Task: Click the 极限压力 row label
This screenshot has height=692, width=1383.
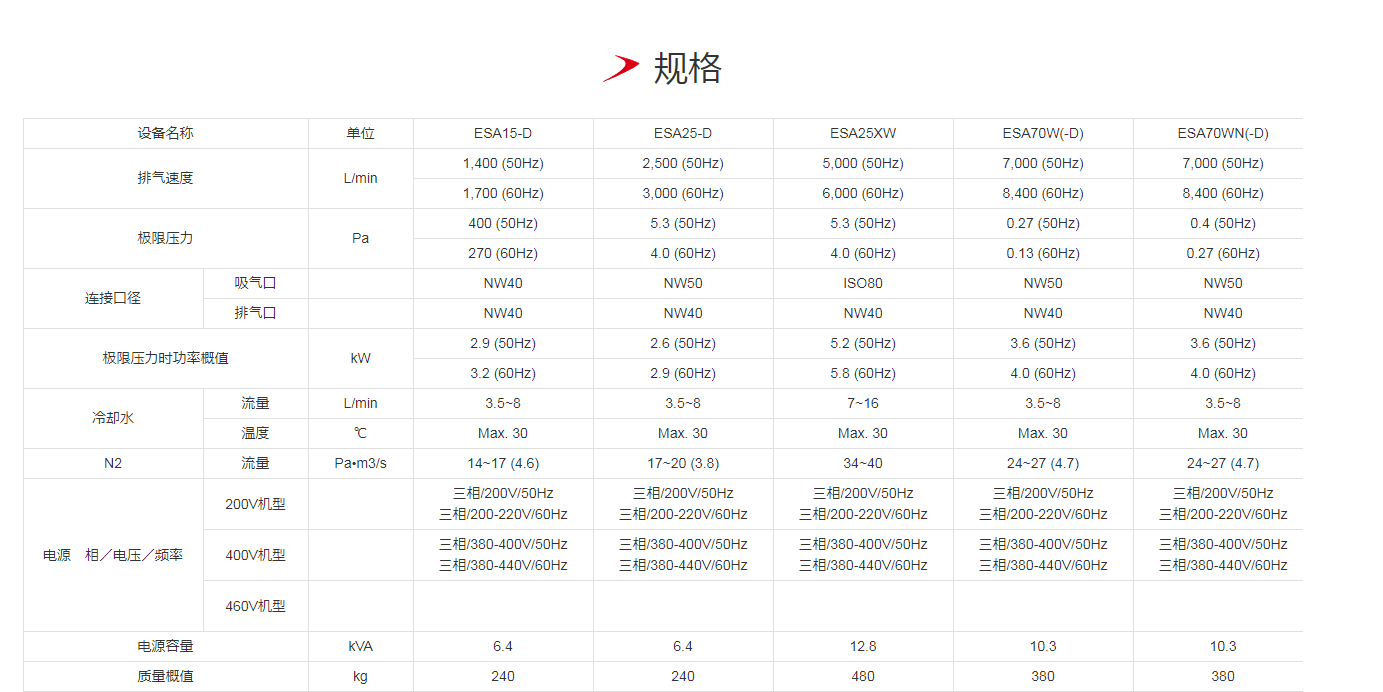Action: (166, 238)
